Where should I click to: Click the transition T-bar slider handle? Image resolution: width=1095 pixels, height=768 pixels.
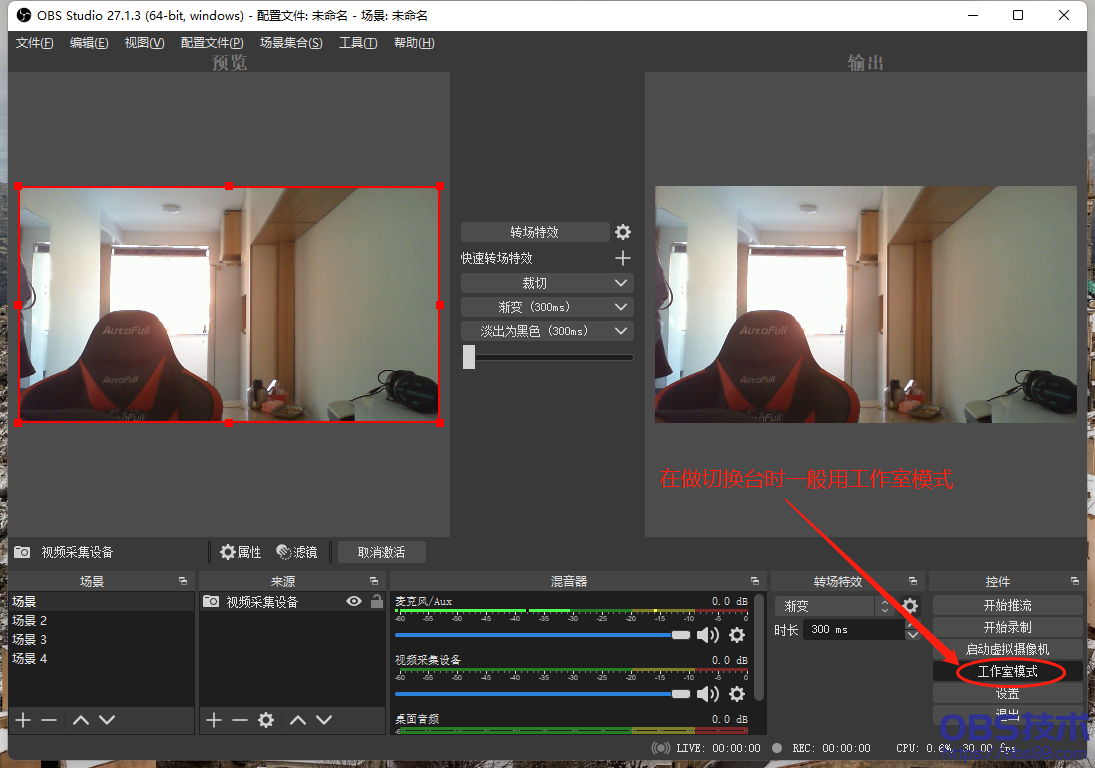pos(469,357)
